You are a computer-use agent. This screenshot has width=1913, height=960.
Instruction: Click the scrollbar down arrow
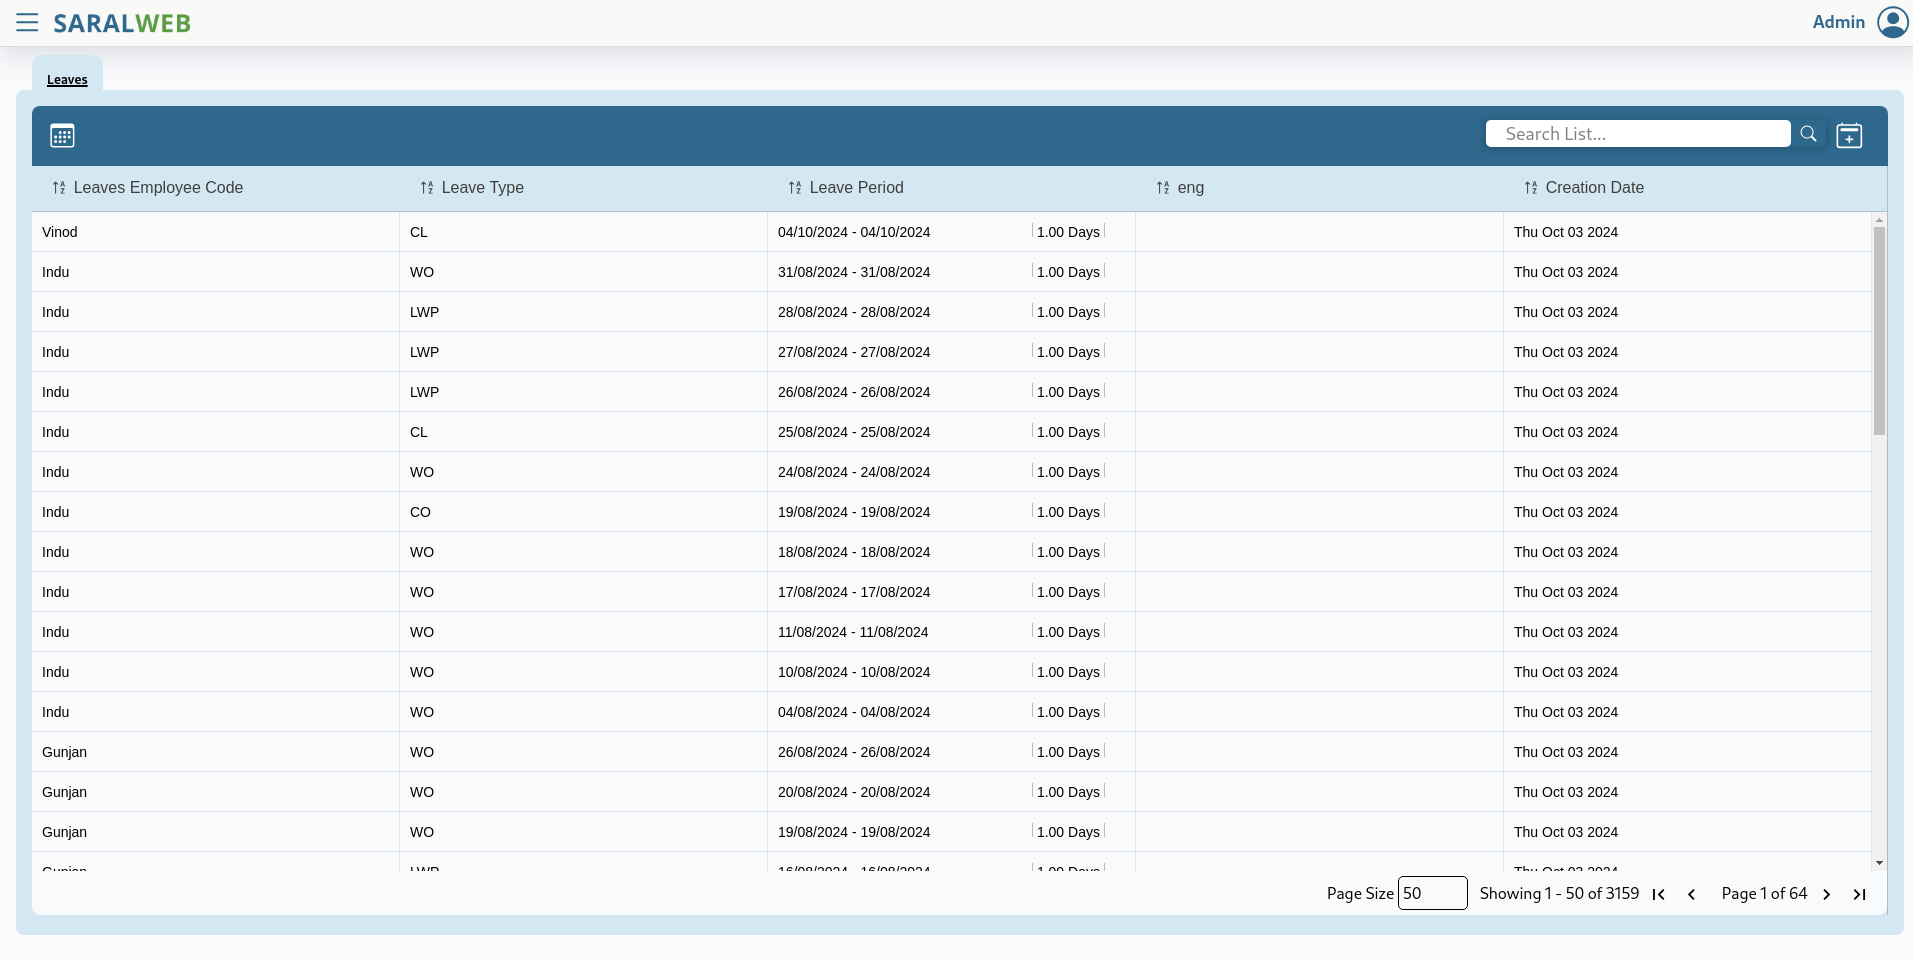[x=1879, y=863]
